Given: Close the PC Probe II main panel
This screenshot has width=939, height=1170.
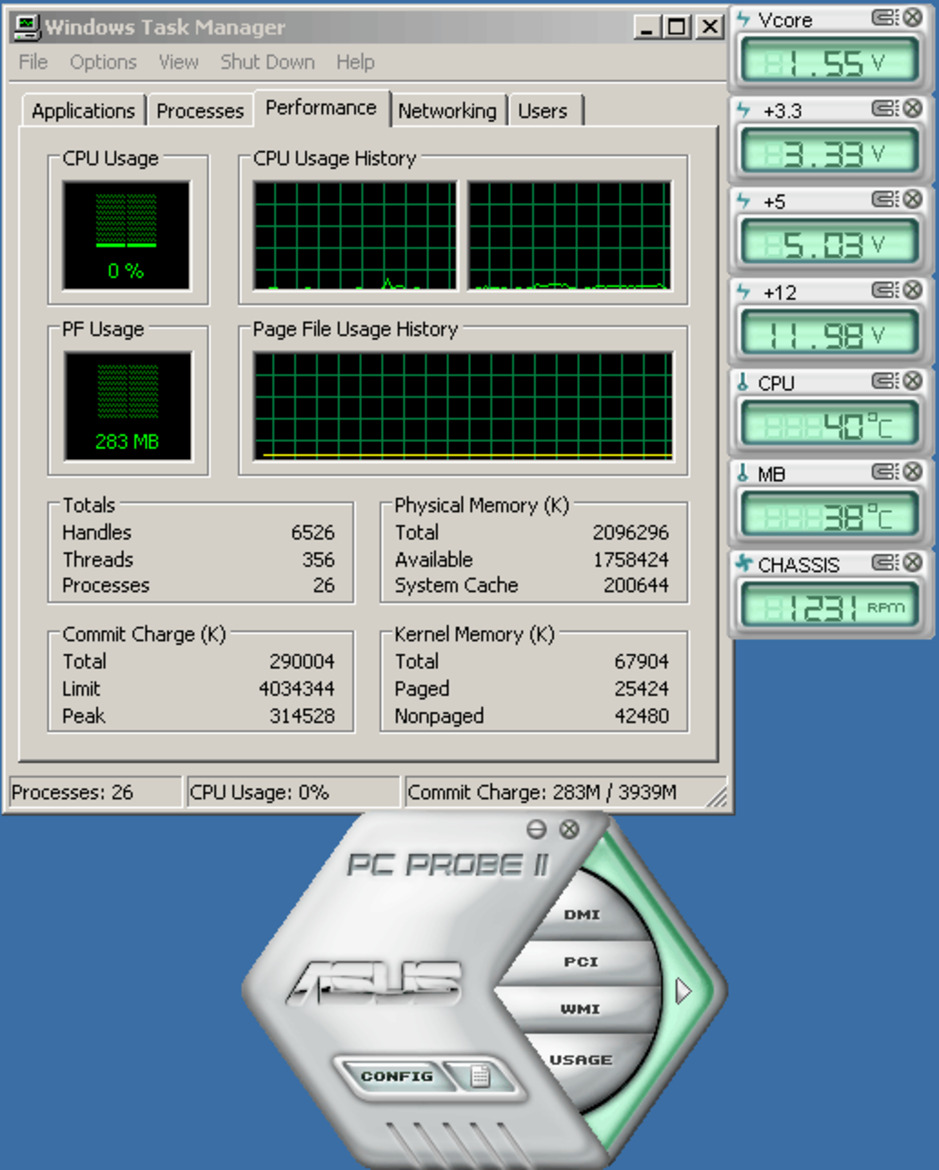Looking at the screenshot, I should point(569,829).
